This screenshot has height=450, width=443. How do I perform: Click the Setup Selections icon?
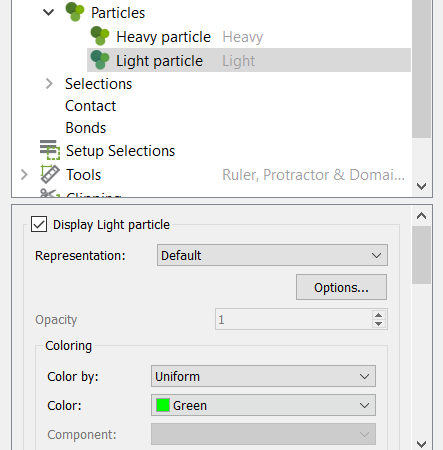(x=50, y=150)
